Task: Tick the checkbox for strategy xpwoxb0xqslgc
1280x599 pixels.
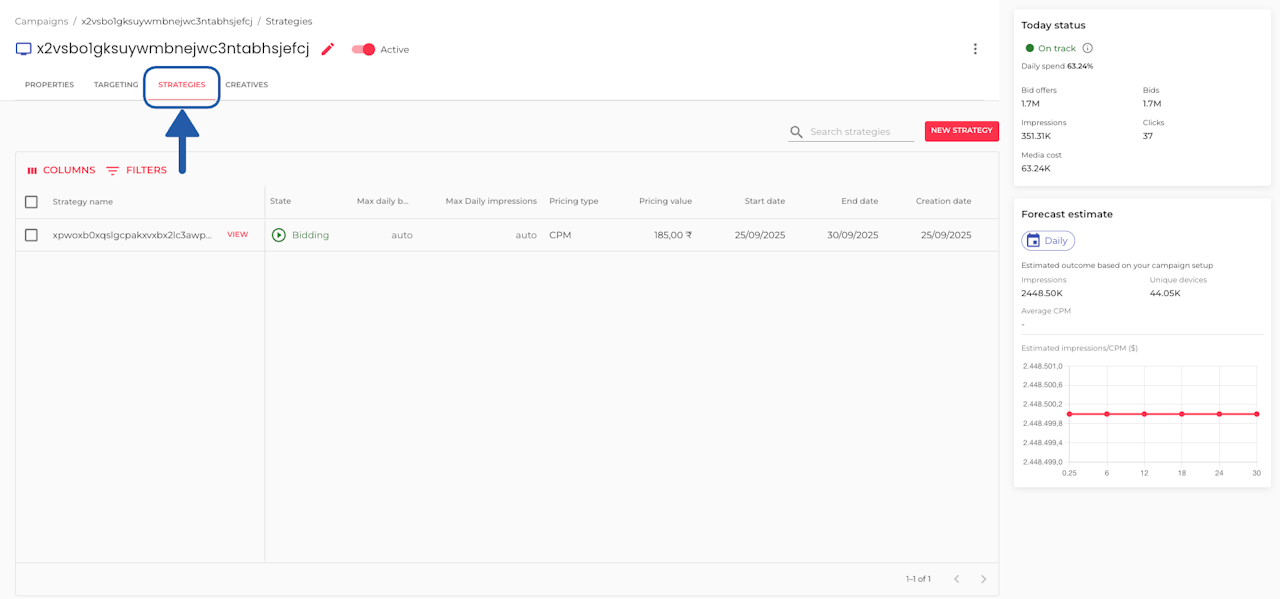Action: tap(31, 235)
